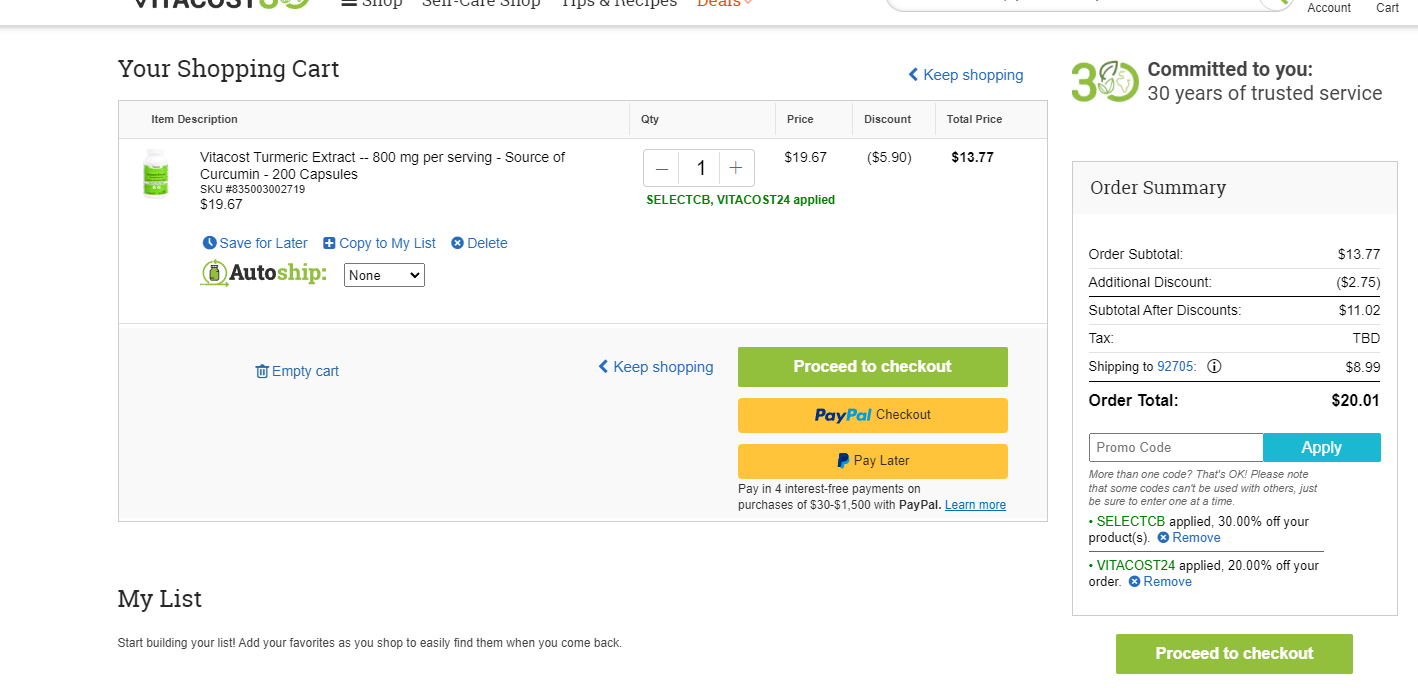This screenshot has height=691, width=1418.
Task: Click the Autoship logo icon
Action: [x=214, y=273]
